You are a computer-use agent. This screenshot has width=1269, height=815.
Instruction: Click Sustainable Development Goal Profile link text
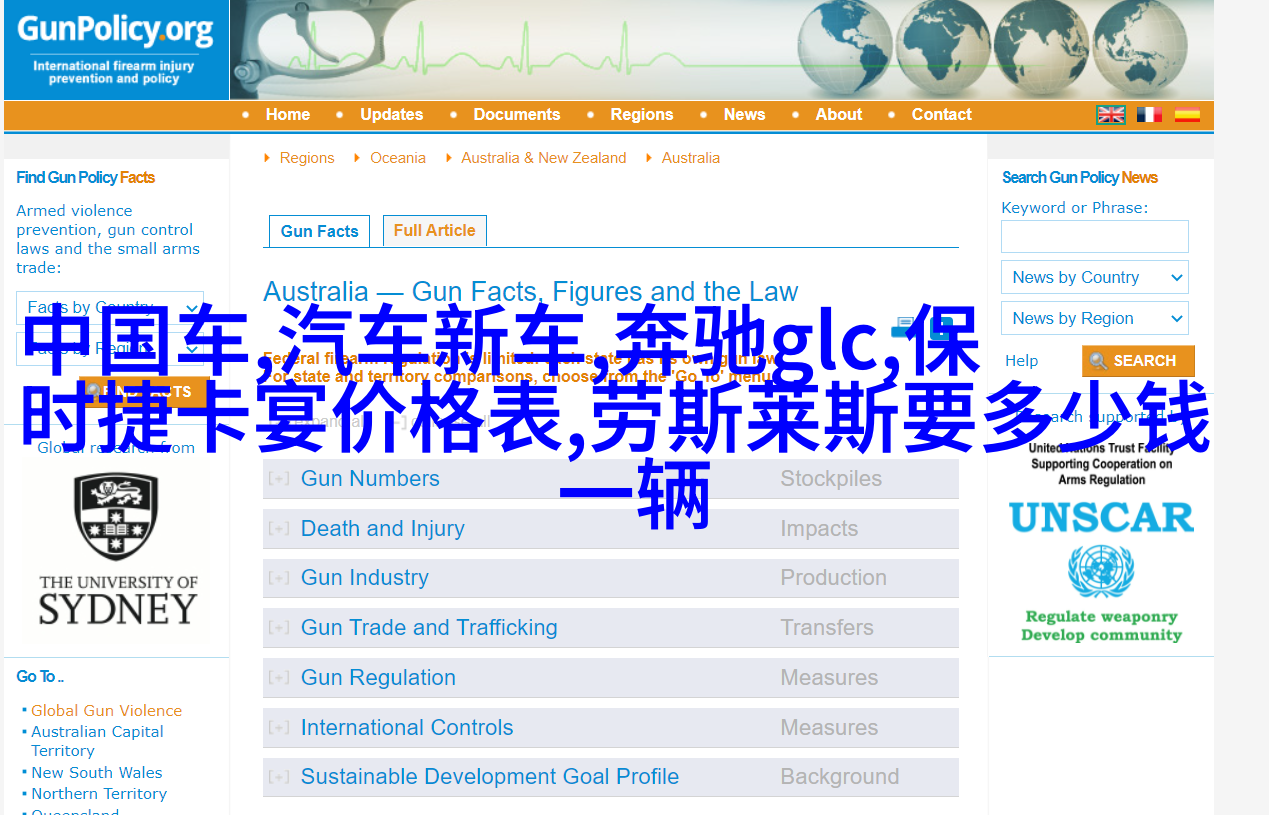click(x=490, y=777)
